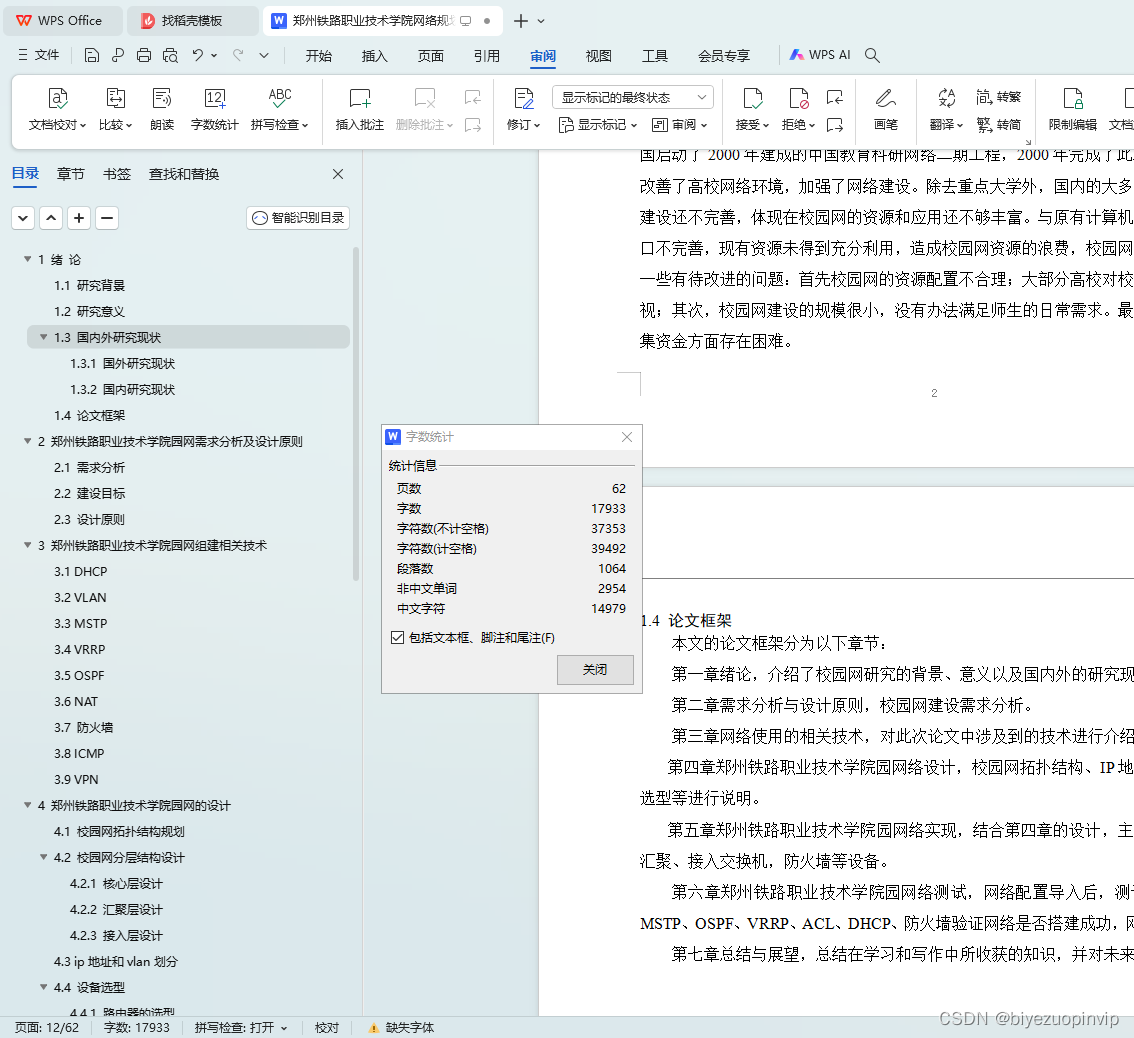Run the 拼写检查 spell check
Image resolution: width=1134 pixels, height=1038 pixels.
point(279,109)
